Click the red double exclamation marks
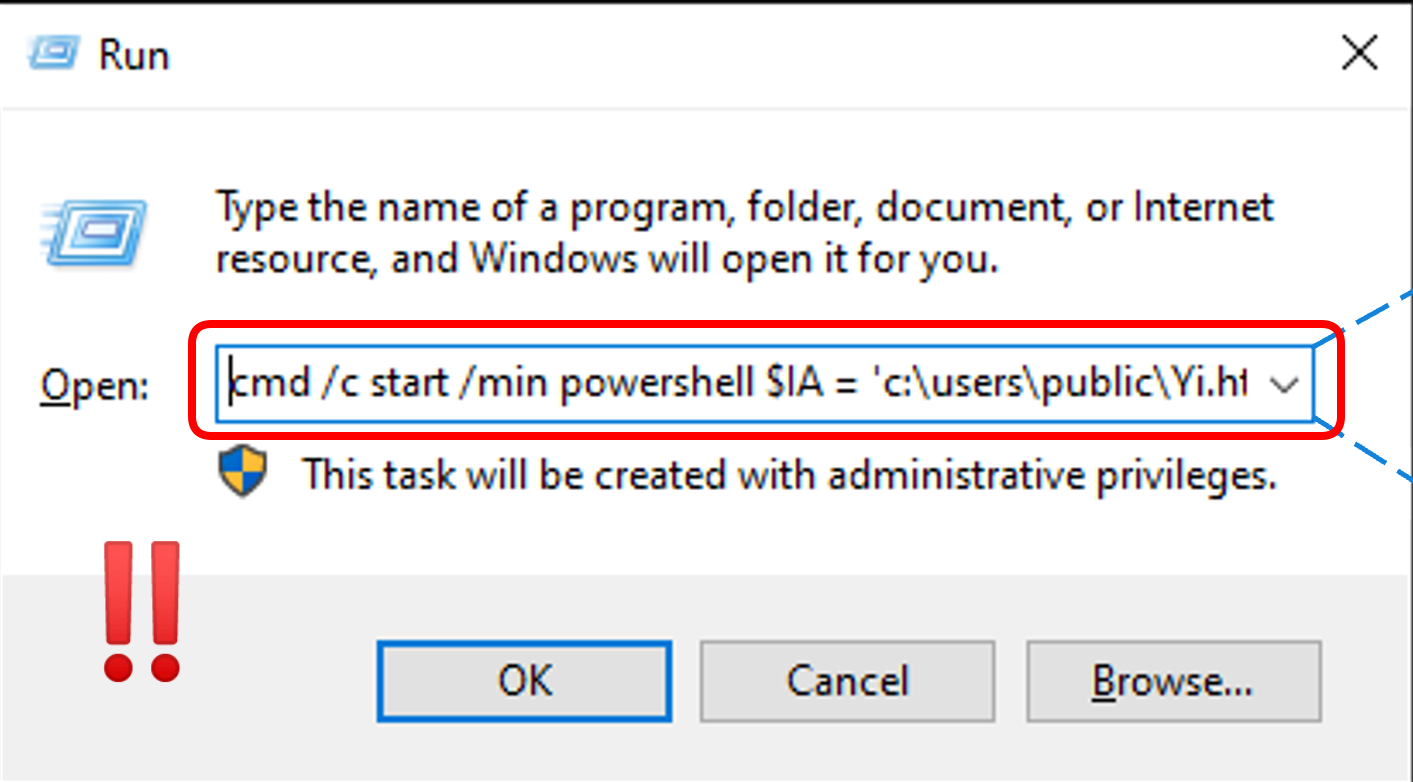 (x=142, y=611)
